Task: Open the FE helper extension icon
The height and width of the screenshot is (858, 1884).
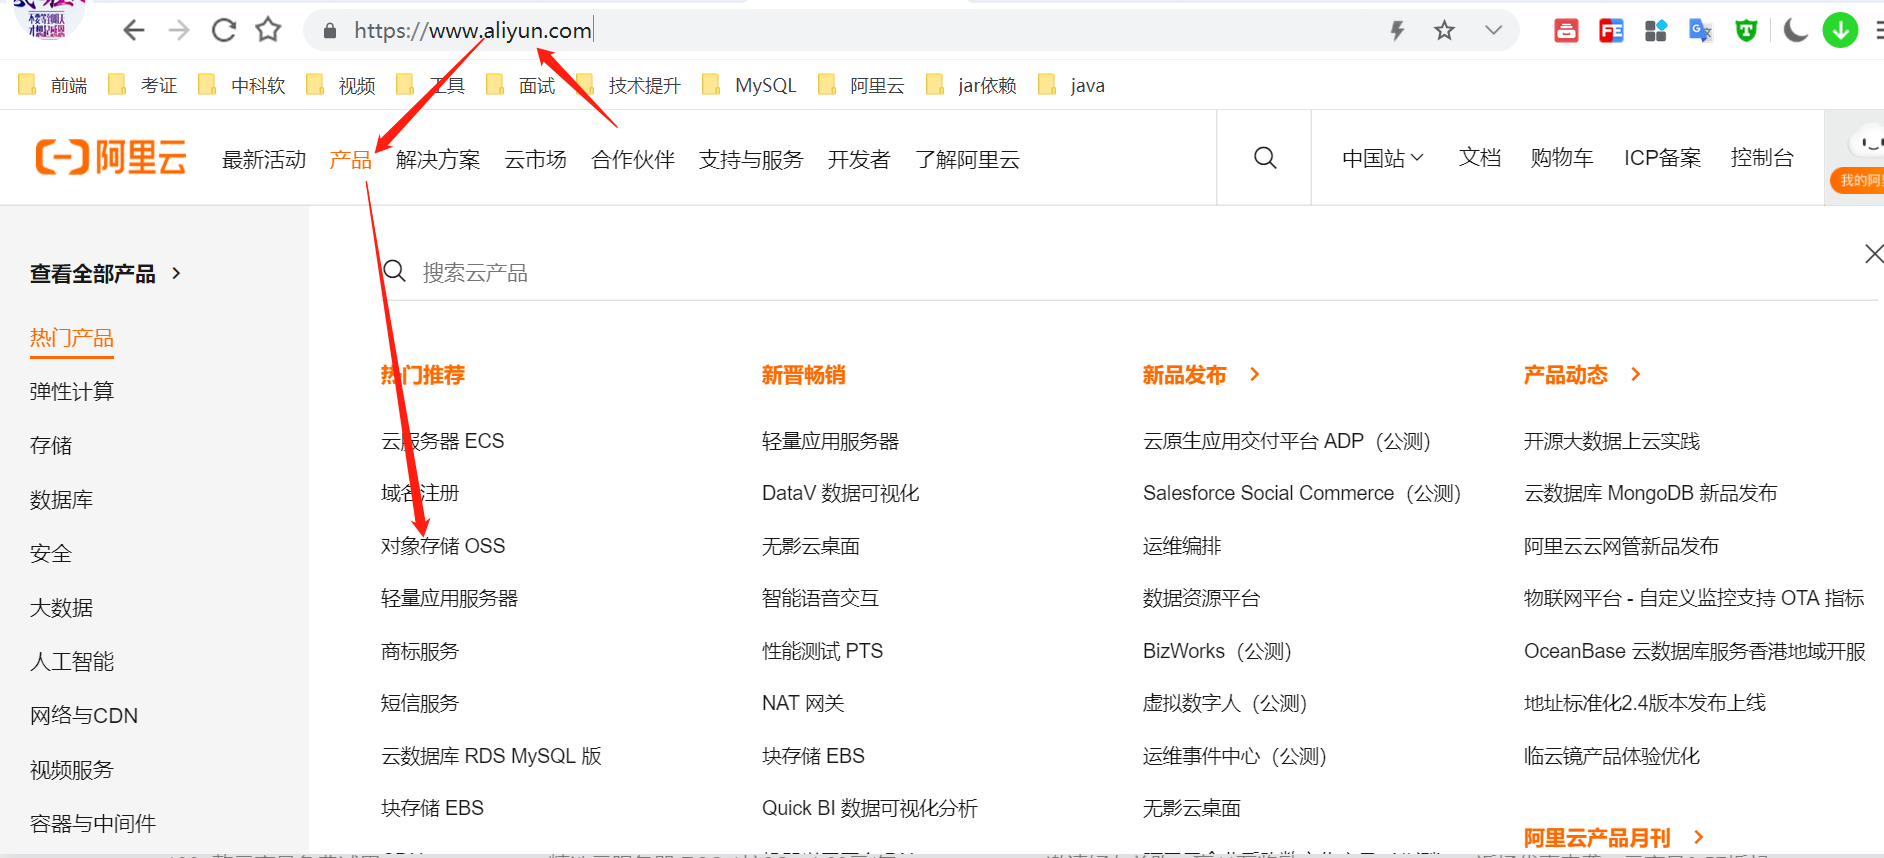Action: (1611, 31)
